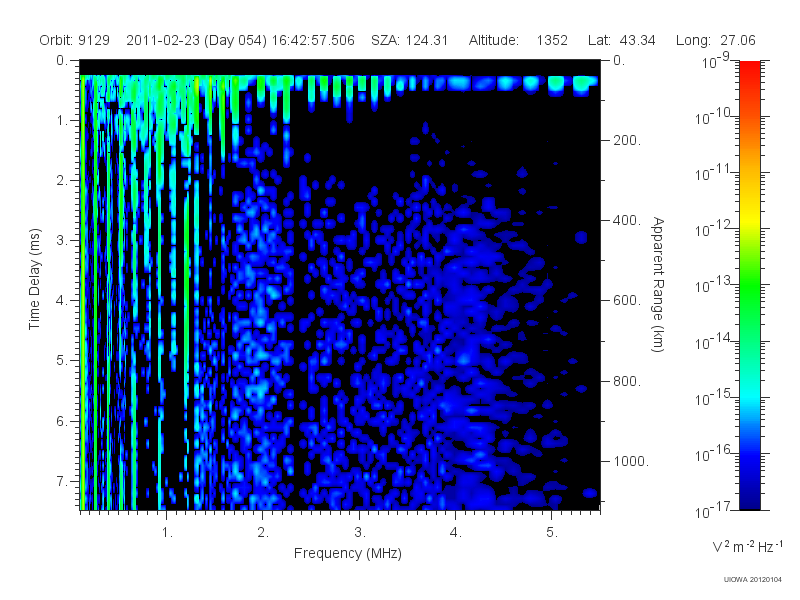Click the UIOWA 20120104 watermark text

pyautogui.click(x=753, y=580)
